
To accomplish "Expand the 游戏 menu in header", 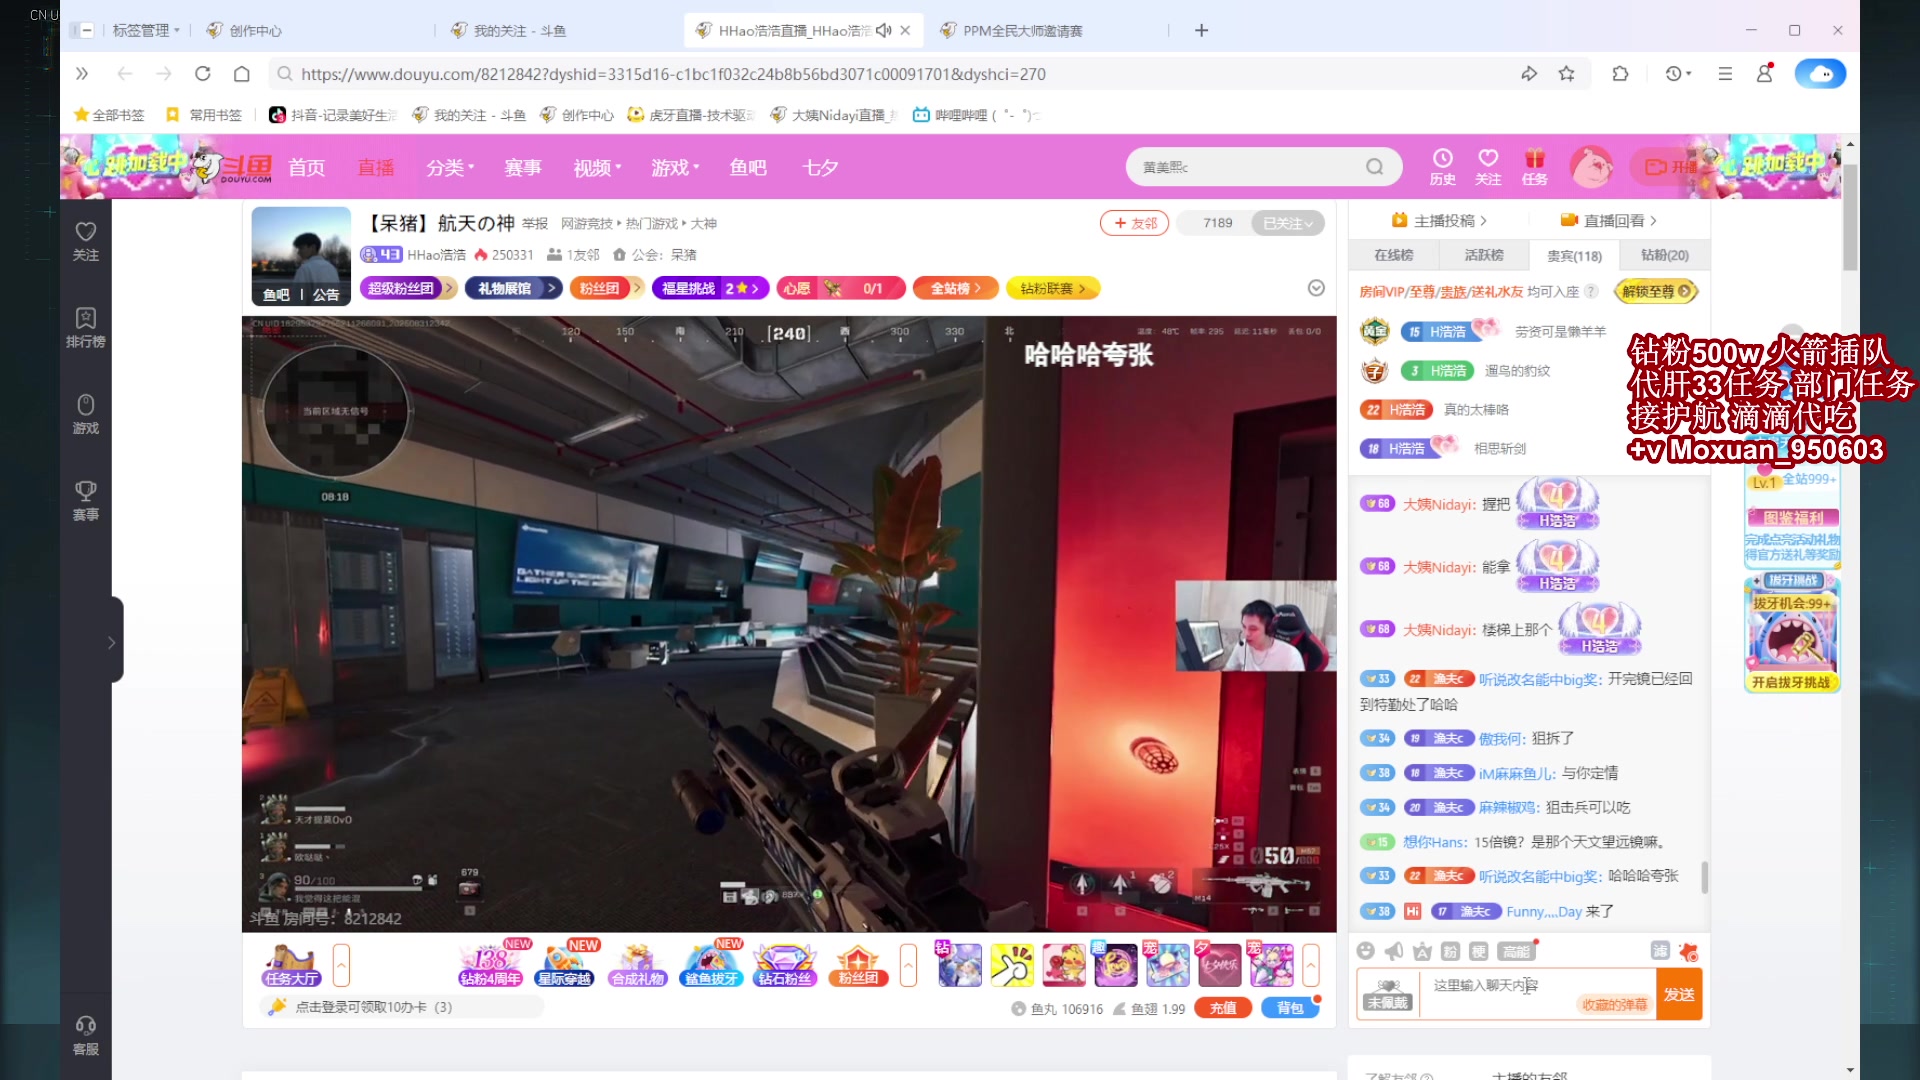I will (675, 167).
